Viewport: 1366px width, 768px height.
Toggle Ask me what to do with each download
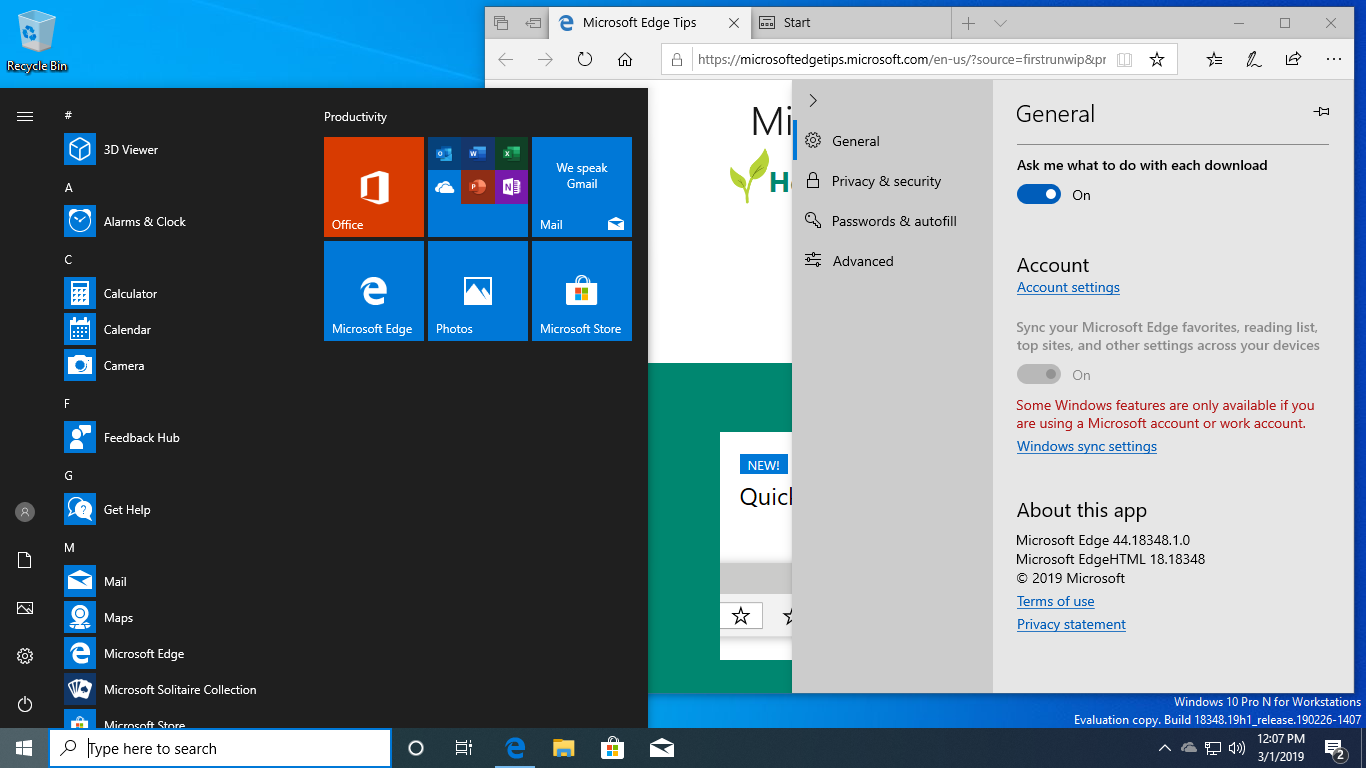point(1039,195)
